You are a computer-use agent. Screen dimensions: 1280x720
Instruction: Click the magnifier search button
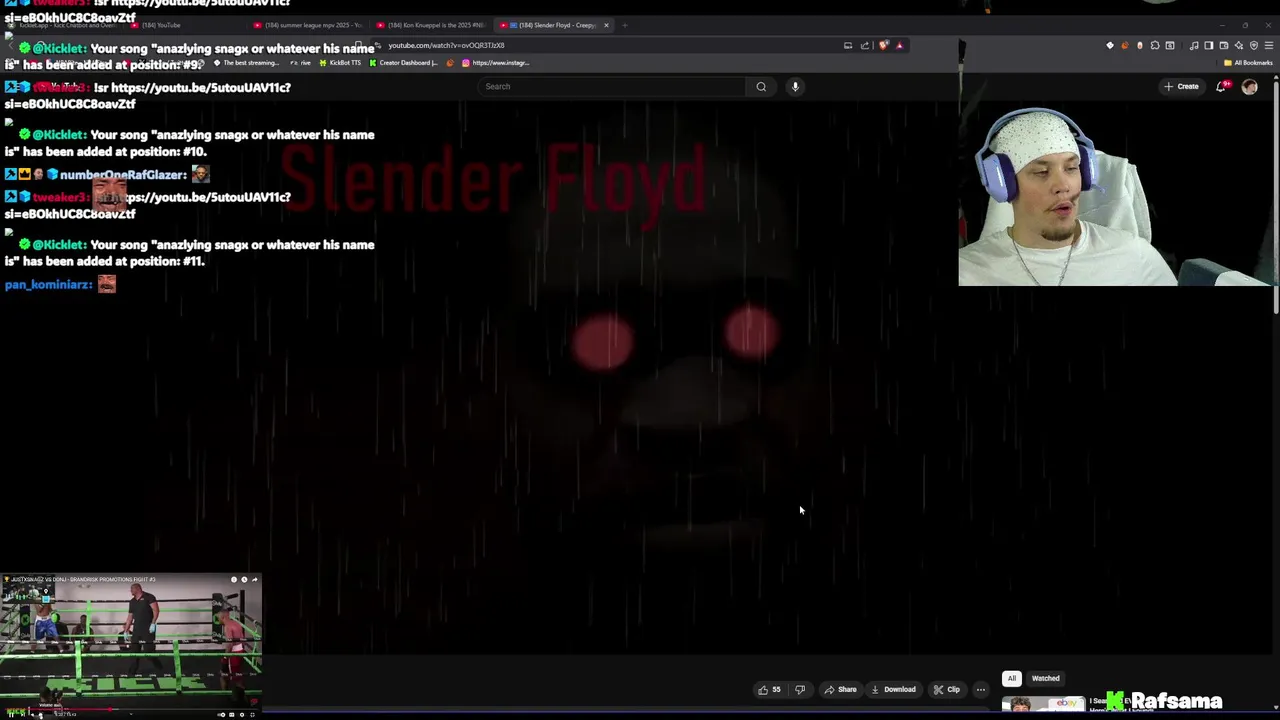pos(761,86)
